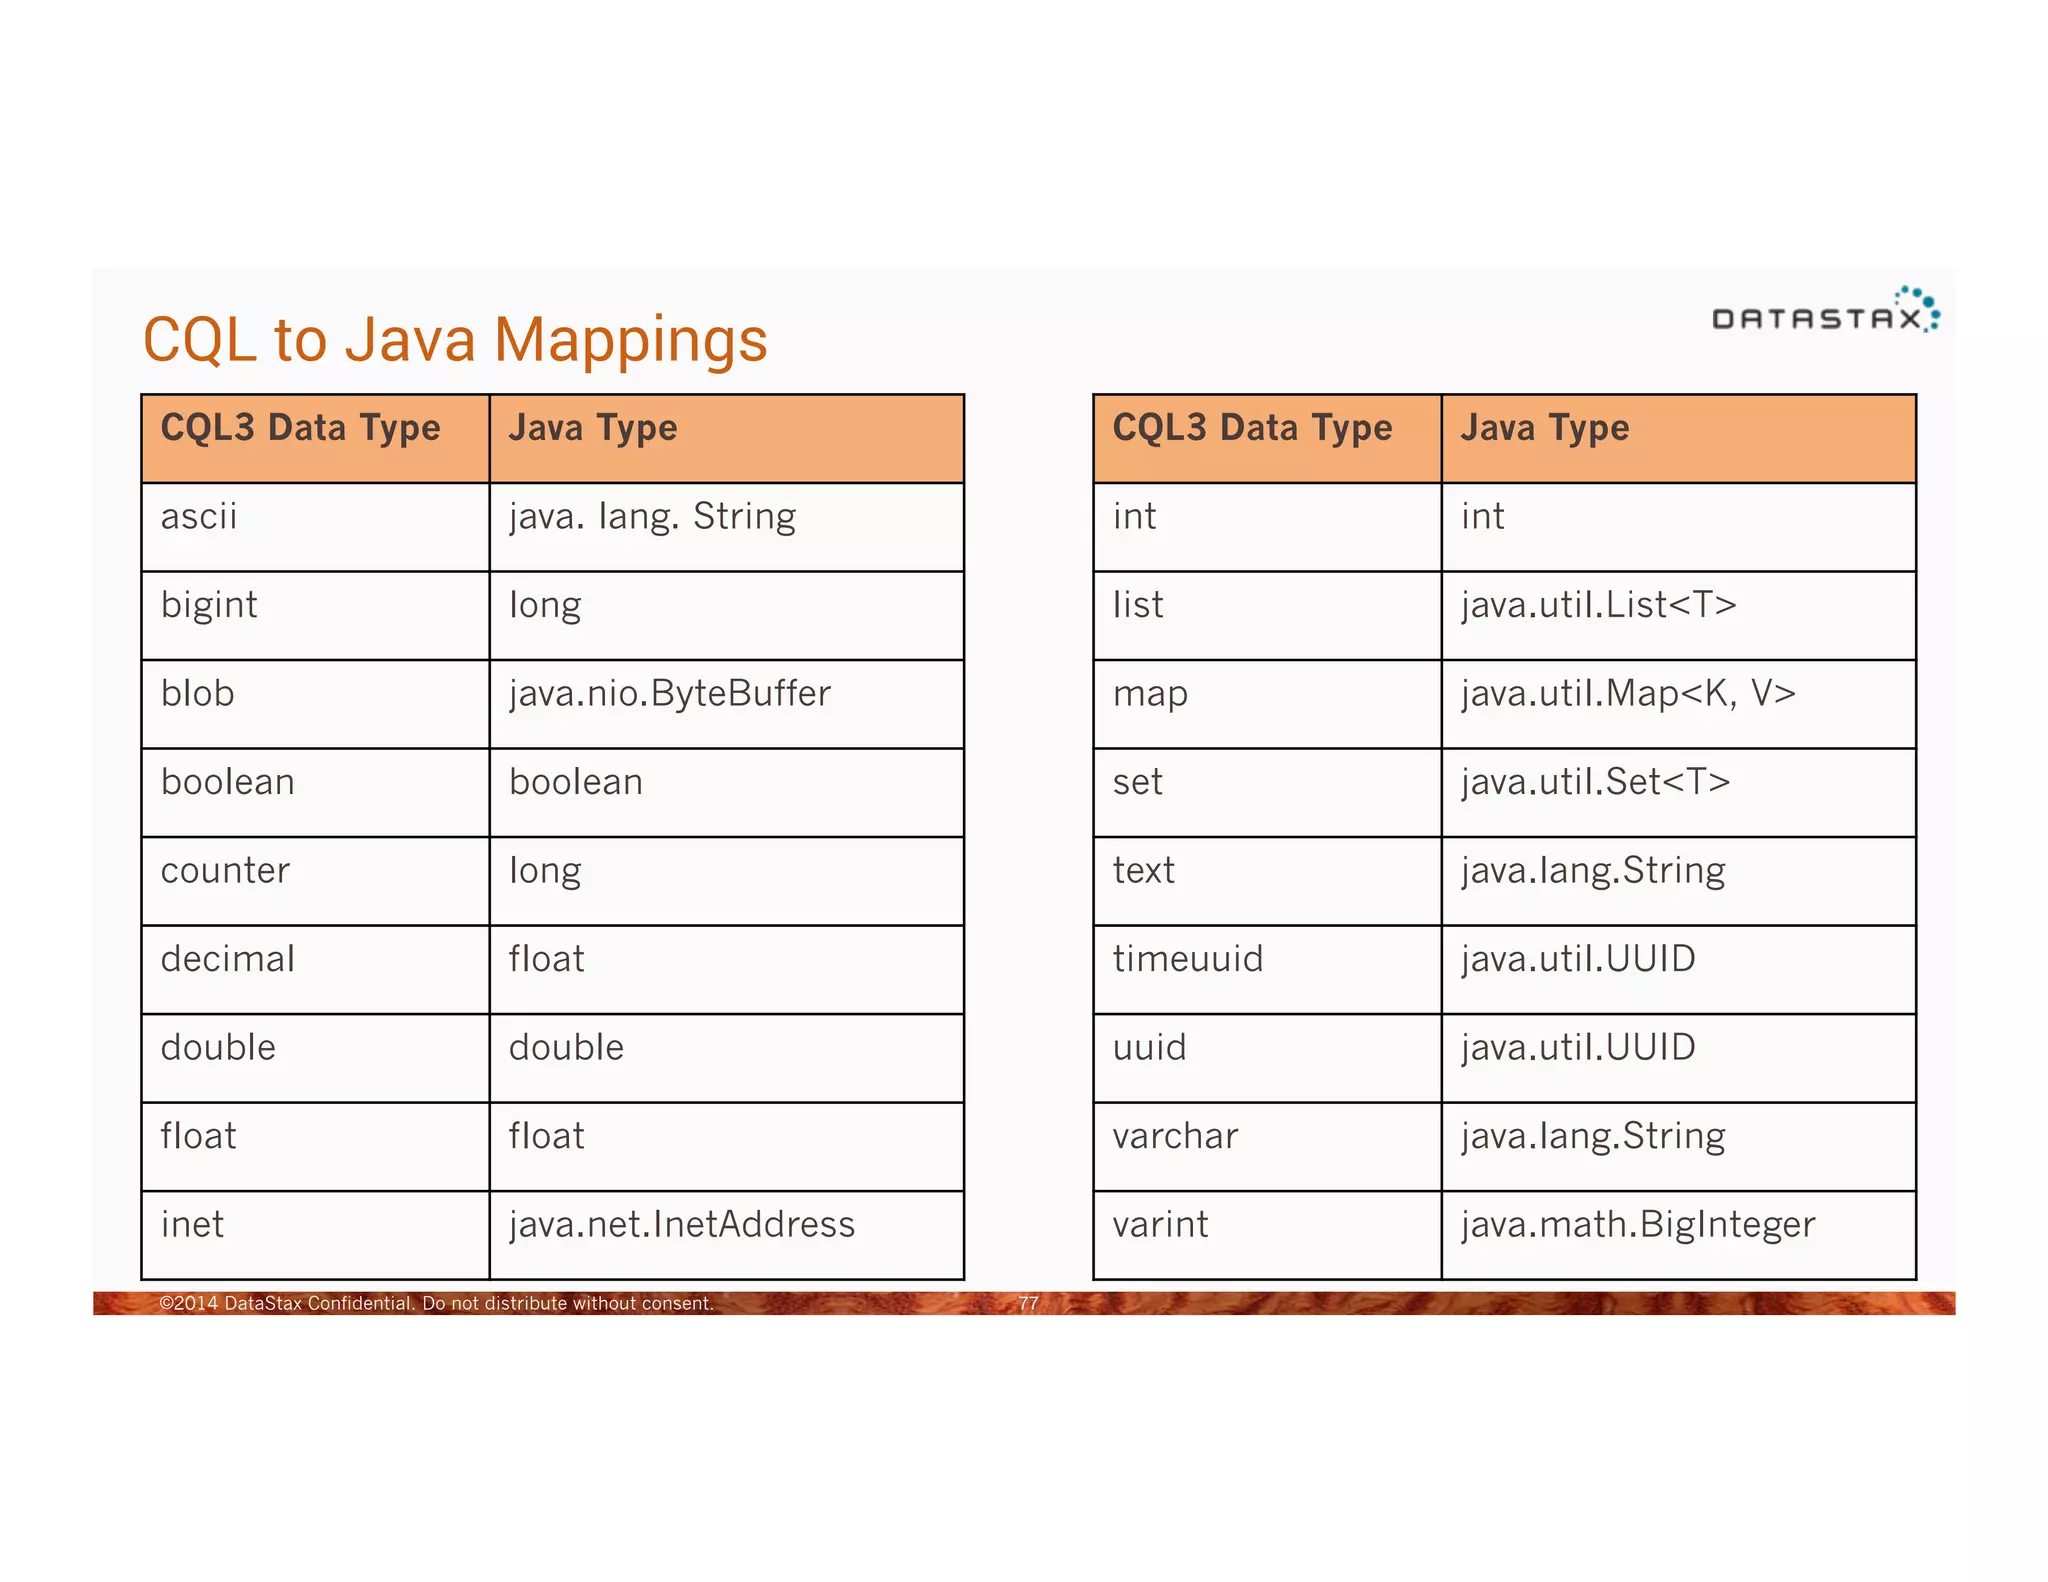This screenshot has width=2048, height=1582.
Task: Click slide page number 77
Action: pyautogui.click(x=1028, y=1304)
